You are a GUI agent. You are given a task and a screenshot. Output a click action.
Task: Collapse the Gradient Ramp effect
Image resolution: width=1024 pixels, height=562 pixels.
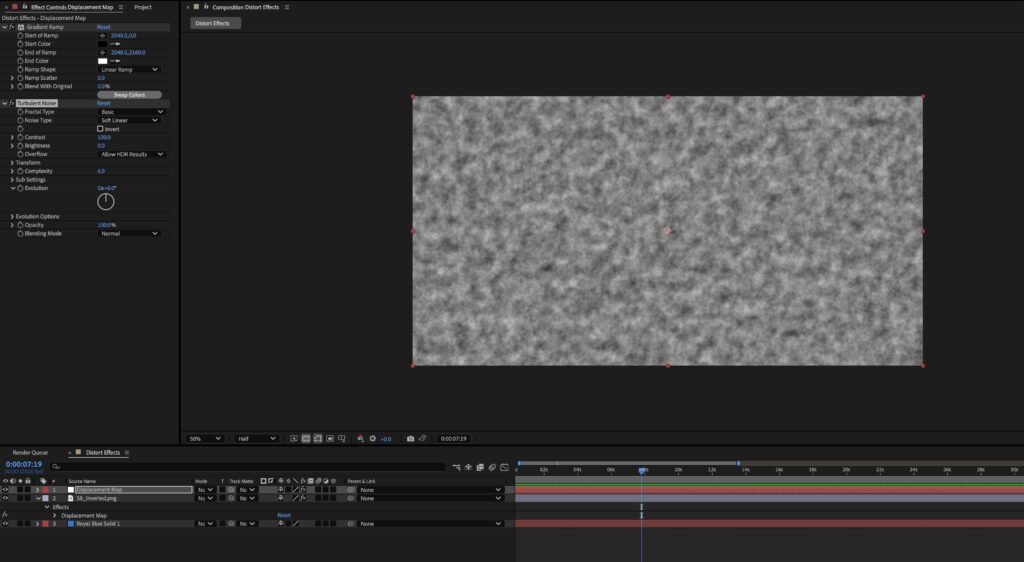(5, 27)
